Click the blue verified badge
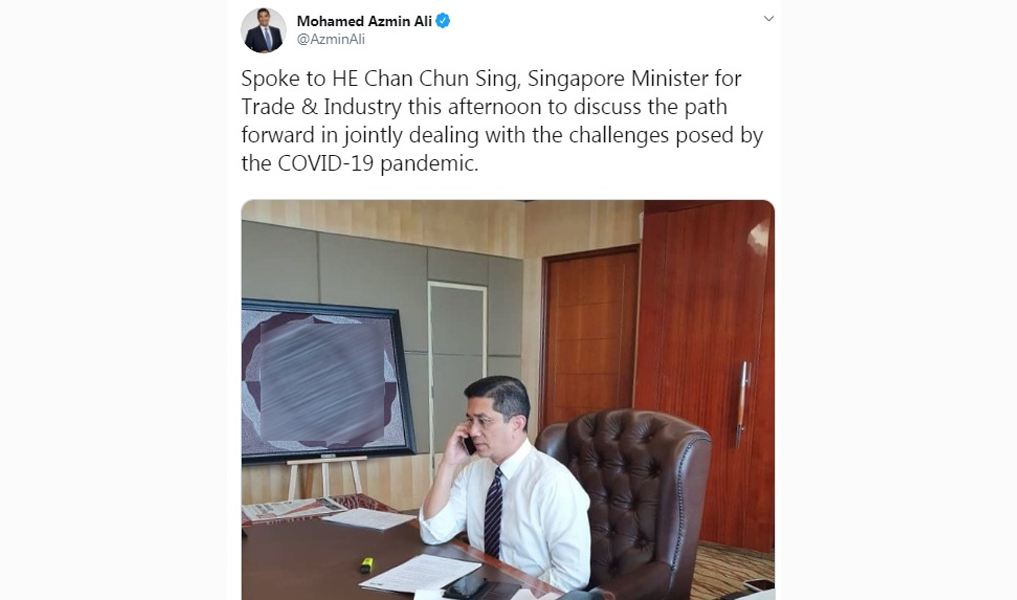The image size is (1017, 600). click(443, 21)
